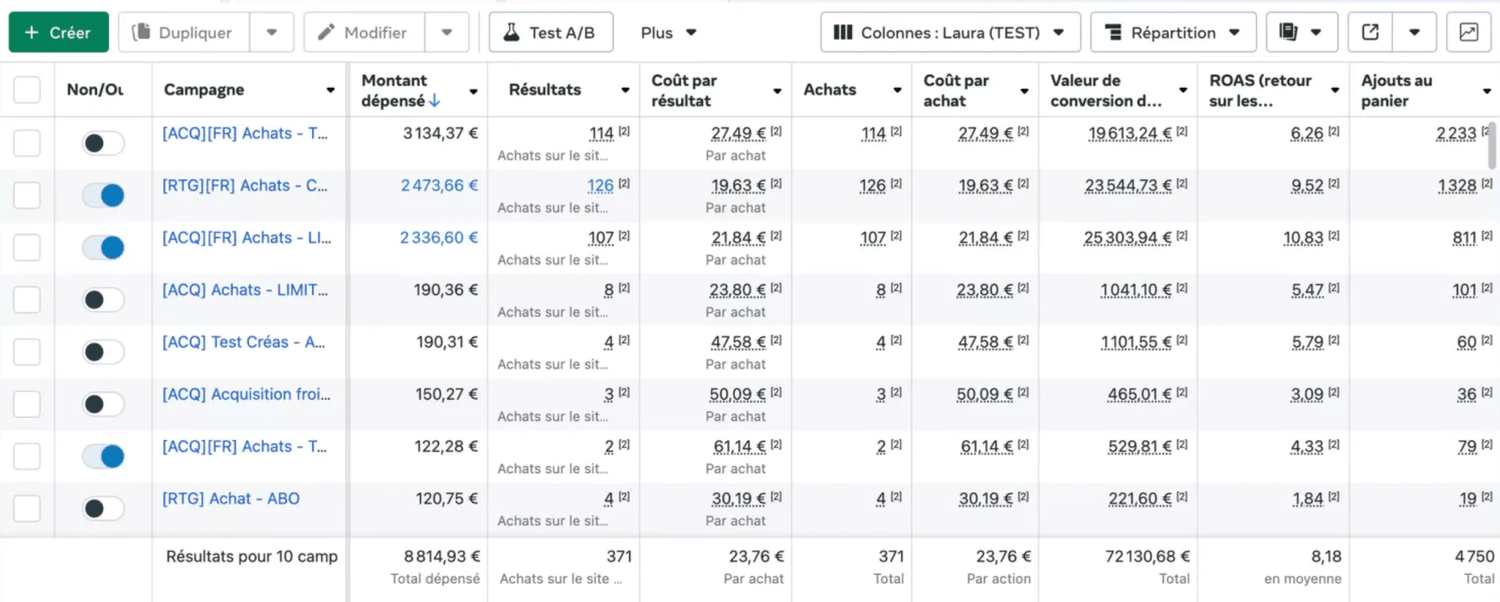
Task: Click the green Créer button
Action: 58,33
